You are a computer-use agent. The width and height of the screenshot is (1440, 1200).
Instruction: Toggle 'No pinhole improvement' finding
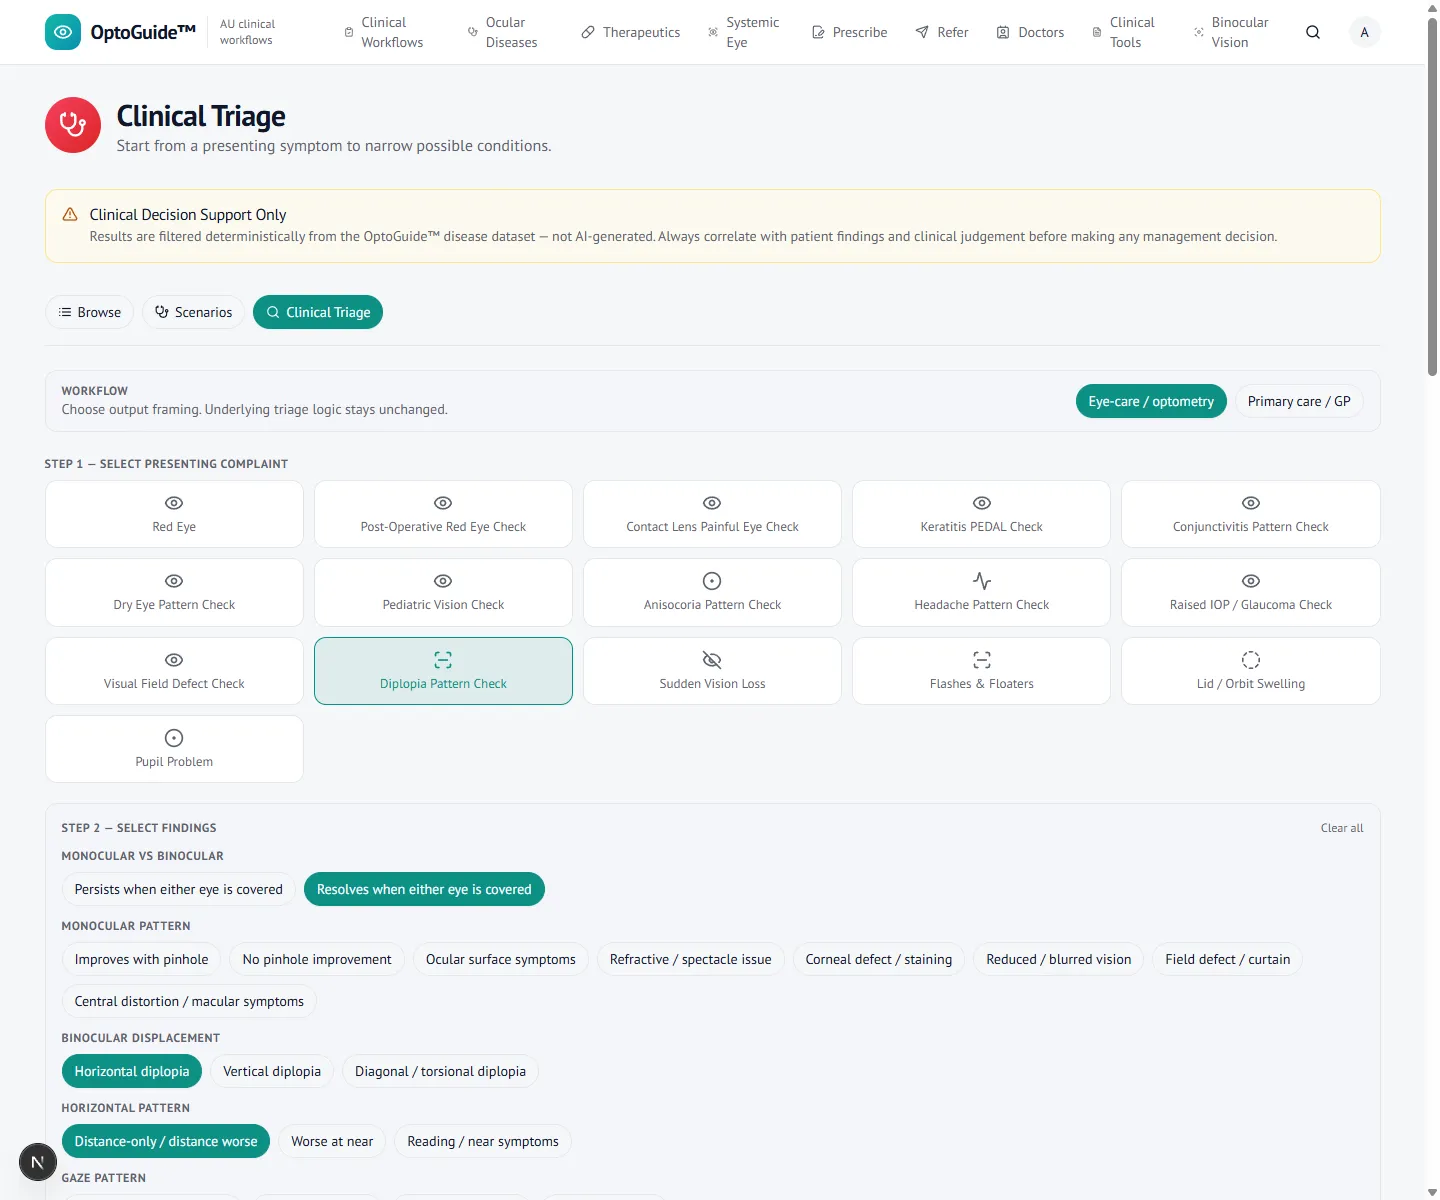317,959
